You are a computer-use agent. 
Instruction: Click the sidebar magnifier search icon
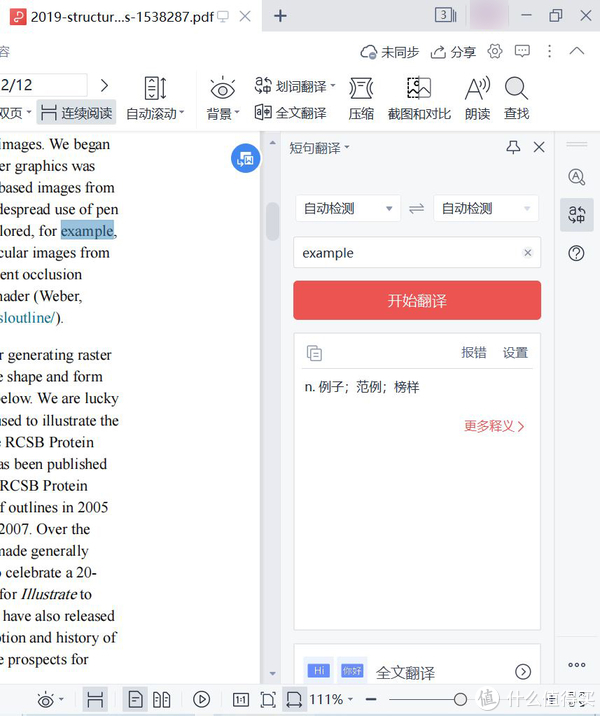(x=576, y=177)
